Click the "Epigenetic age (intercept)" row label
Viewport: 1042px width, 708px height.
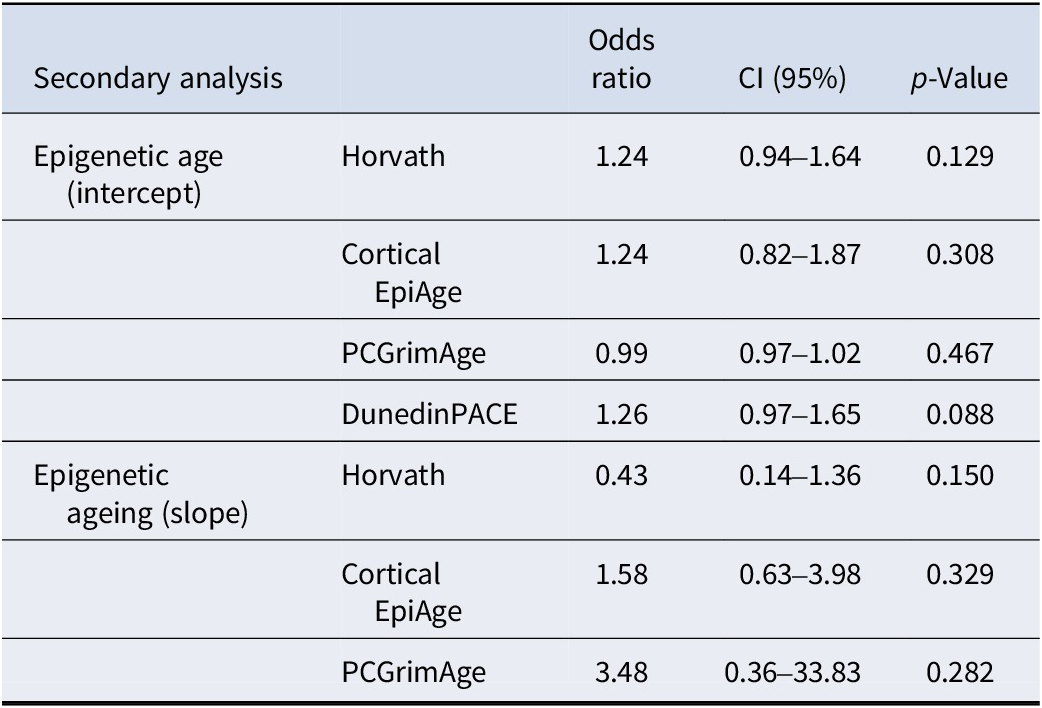click(x=129, y=173)
